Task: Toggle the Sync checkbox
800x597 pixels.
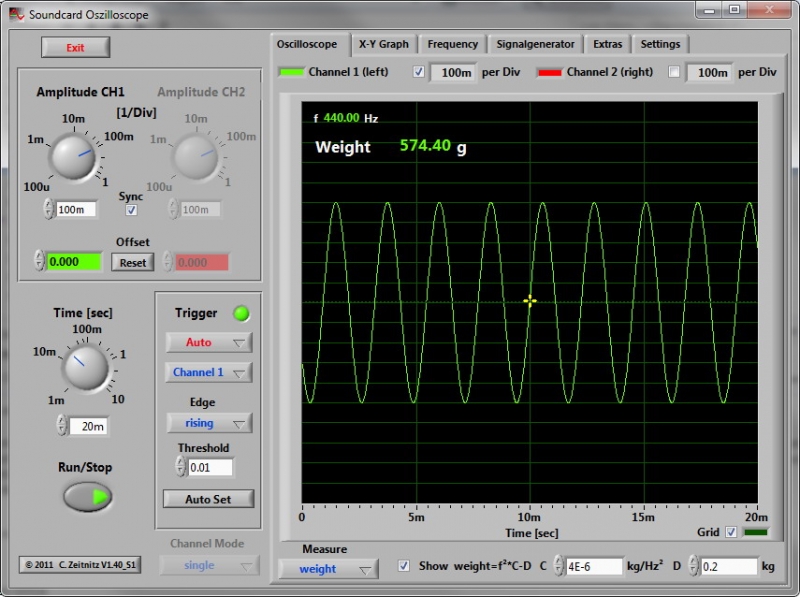Action: (131, 211)
